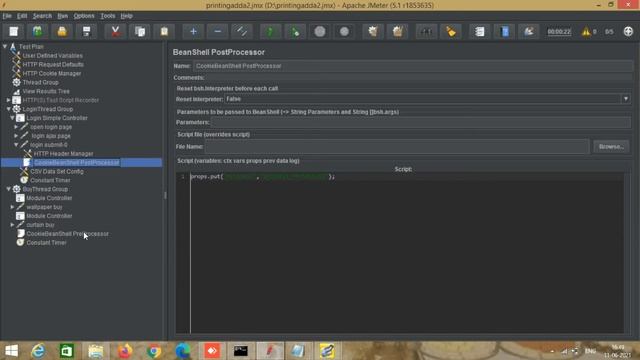Open Google Chrome from the taskbar
The width and height of the screenshot is (640, 360).
point(154,351)
